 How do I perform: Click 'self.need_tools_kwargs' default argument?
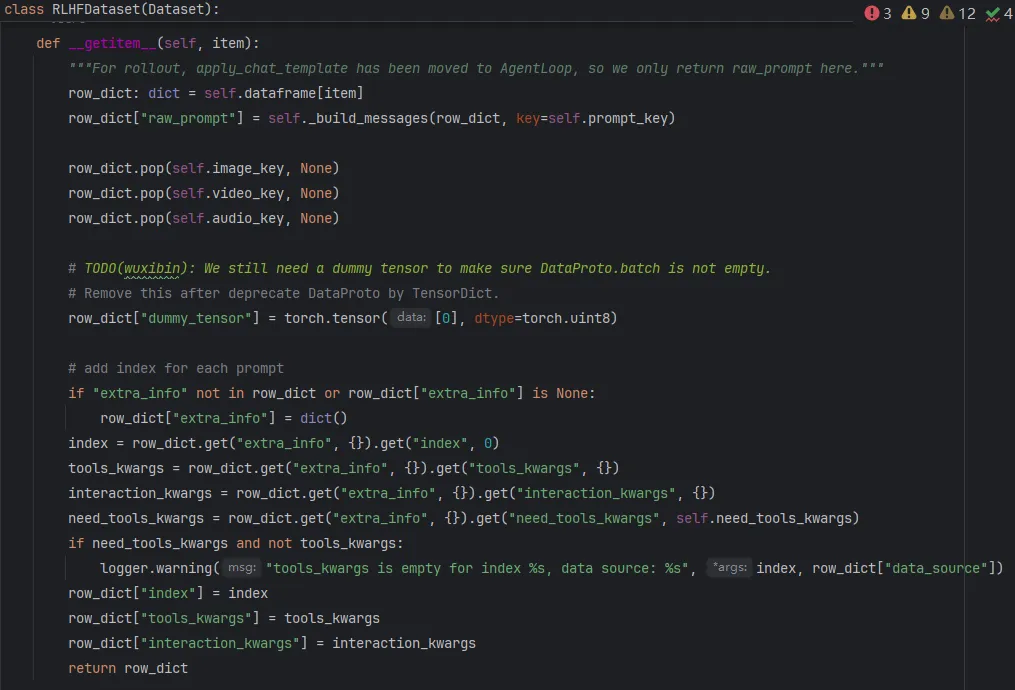pos(764,518)
